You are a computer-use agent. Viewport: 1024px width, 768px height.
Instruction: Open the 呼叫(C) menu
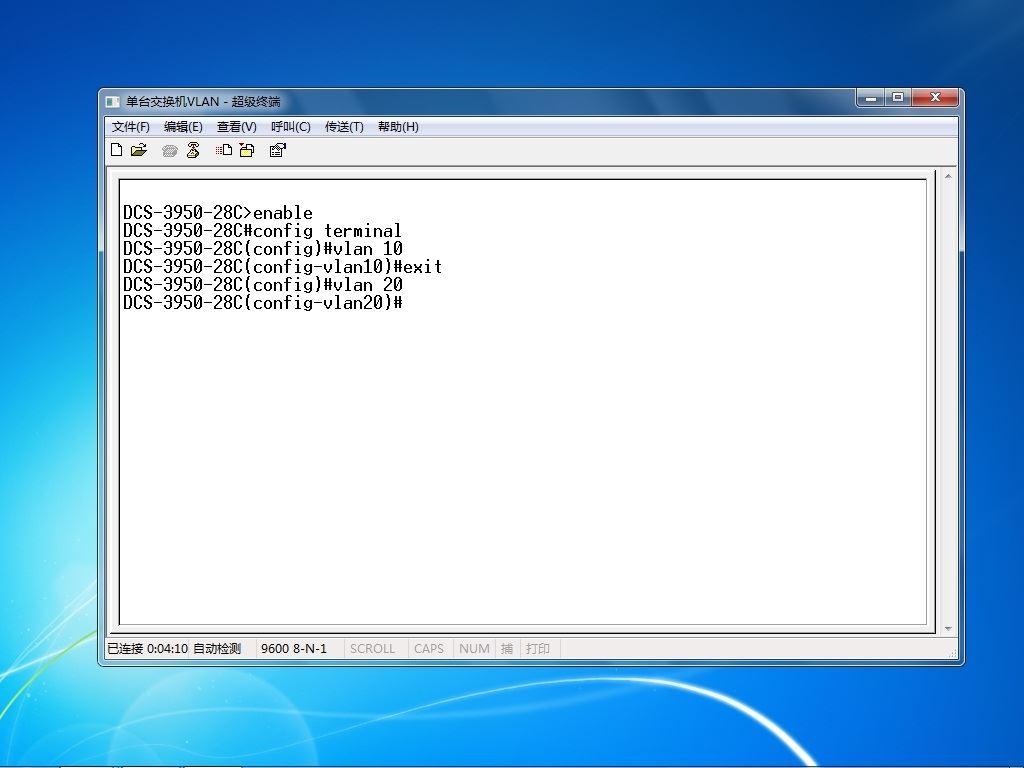tap(291, 127)
